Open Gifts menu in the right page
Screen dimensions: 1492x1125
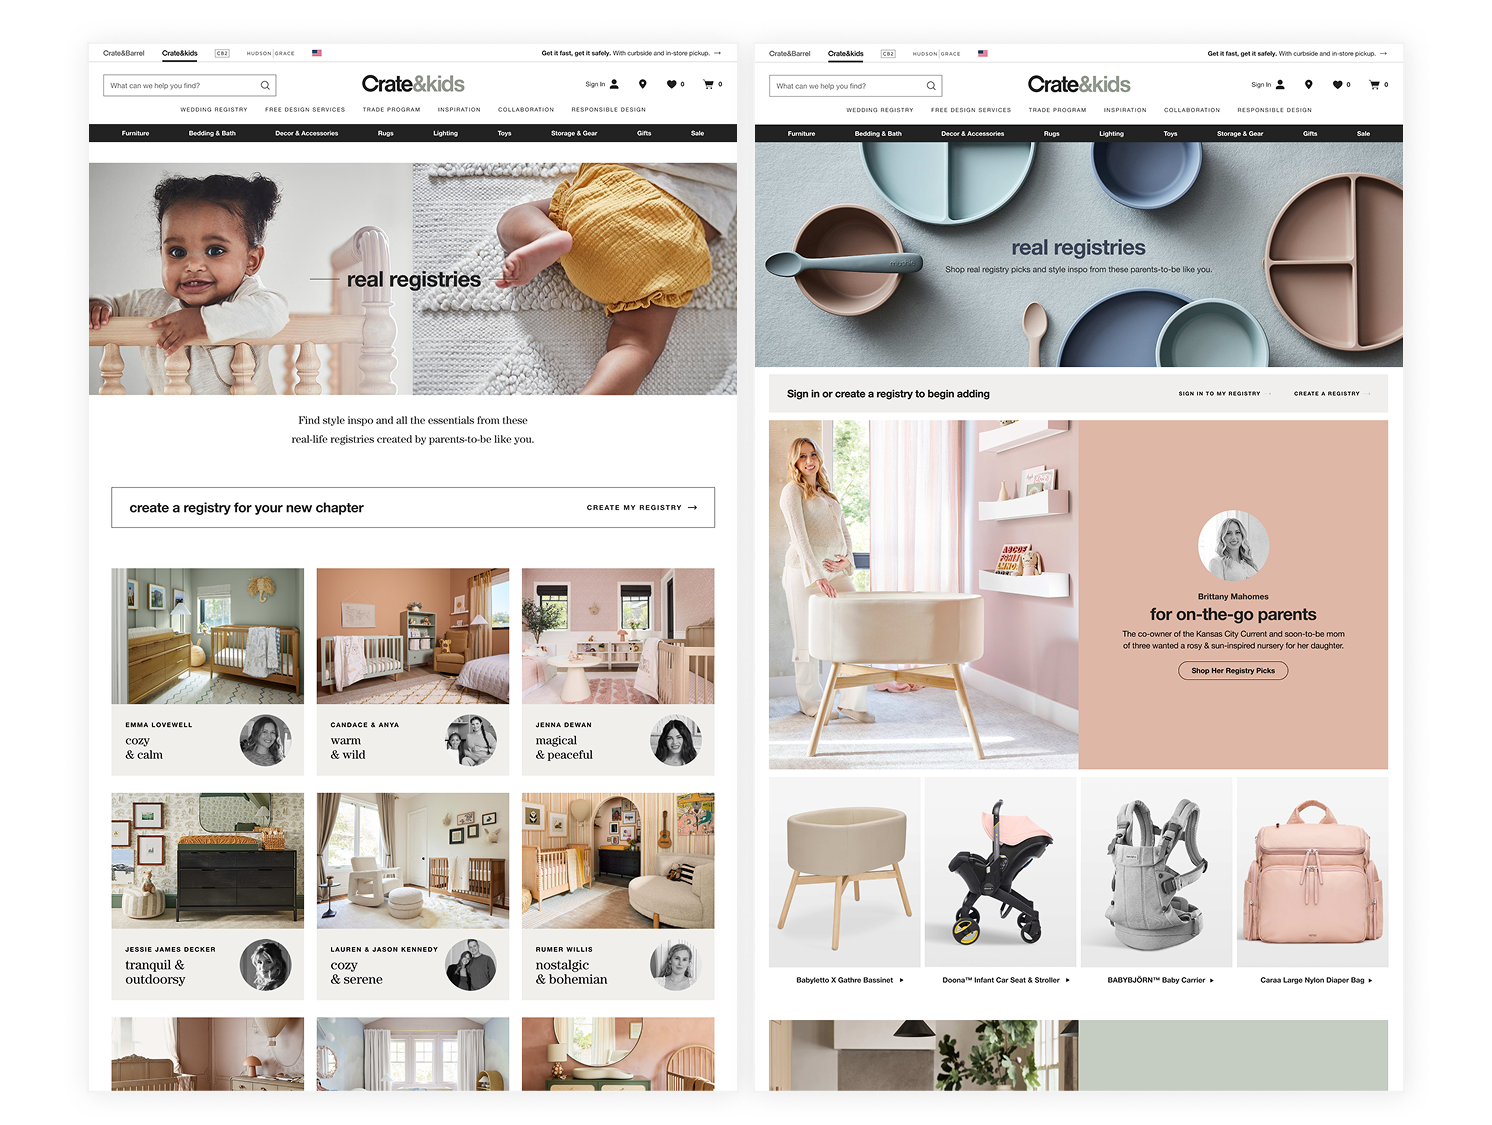coord(1310,134)
